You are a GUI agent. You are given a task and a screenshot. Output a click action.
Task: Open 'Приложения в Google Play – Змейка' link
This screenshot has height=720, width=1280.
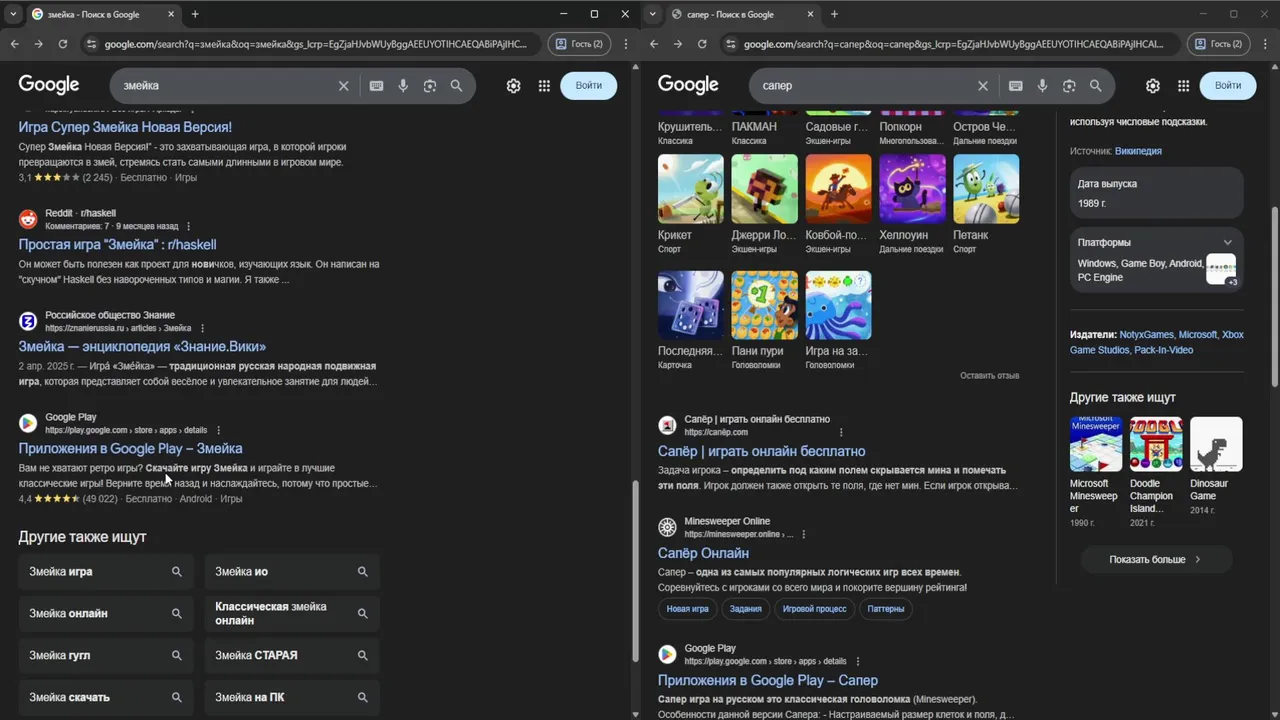[130, 448]
